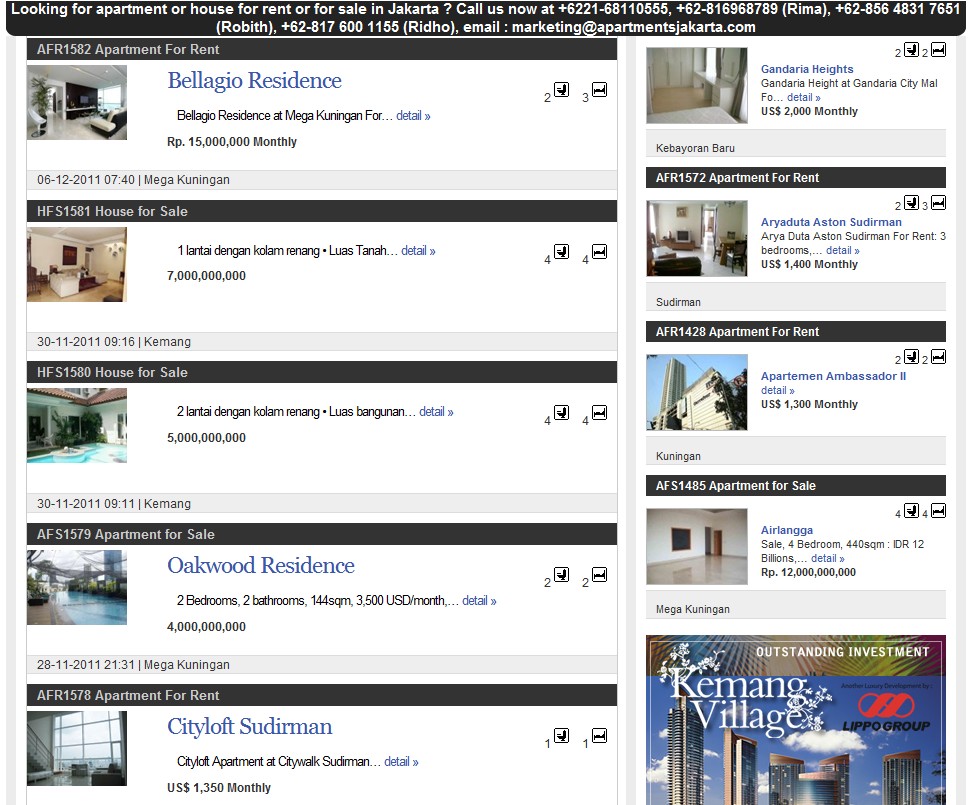Open the Bellagio Residence title link
Screen dimensions: 972x805
point(254,81)
